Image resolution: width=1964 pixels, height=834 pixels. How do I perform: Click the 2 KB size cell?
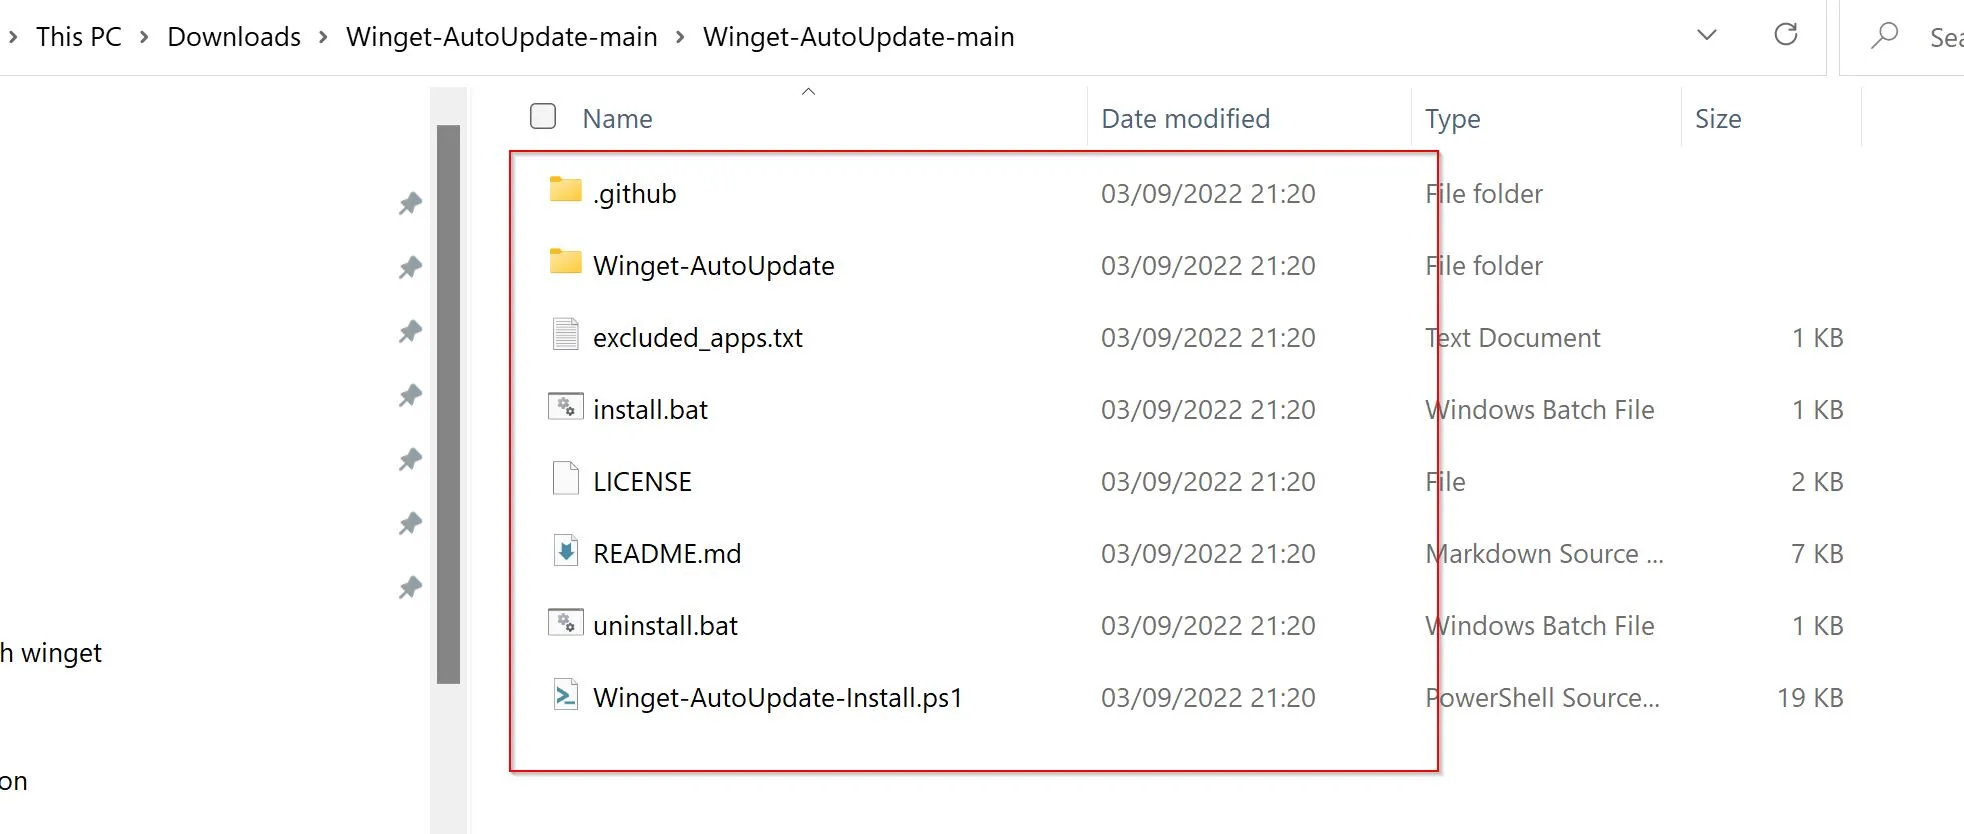(x=1817, y=482)
